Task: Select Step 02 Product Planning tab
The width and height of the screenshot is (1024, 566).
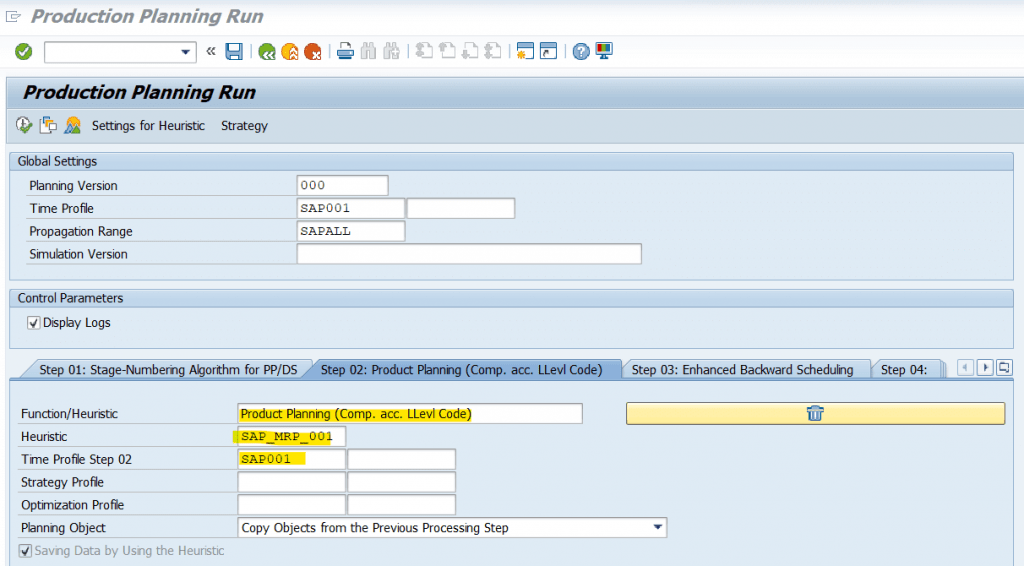Action: point(461,369)
